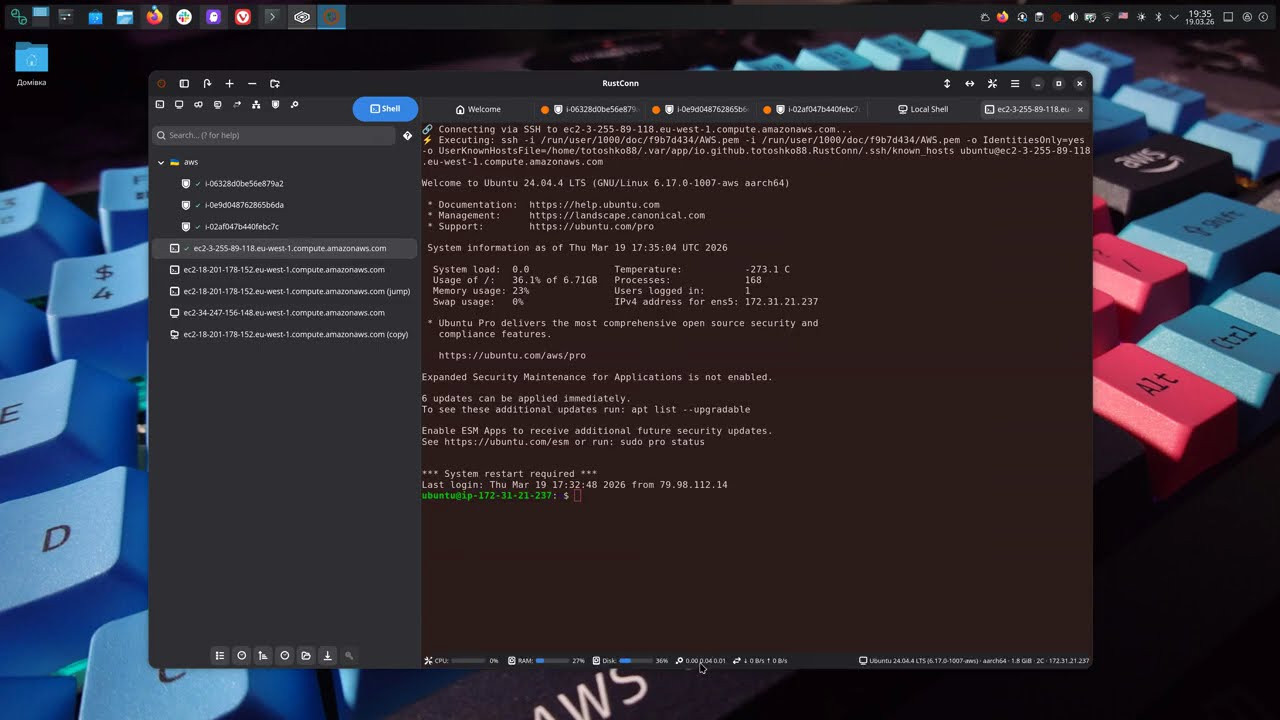1280x720 pixels.
Task: Click the plus icon to add a connection
Action: pyautogui.click(x=229, y=84)
